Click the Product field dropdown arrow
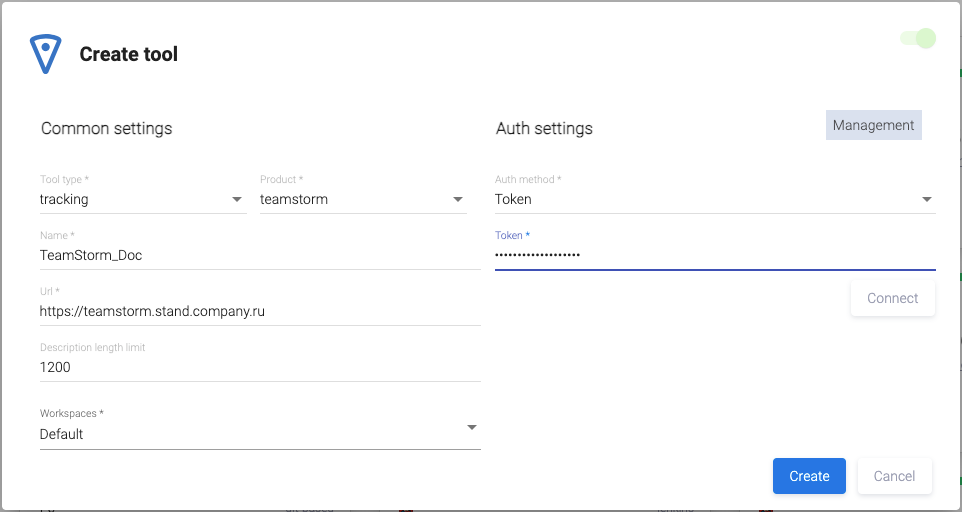 tap(458, 199)
